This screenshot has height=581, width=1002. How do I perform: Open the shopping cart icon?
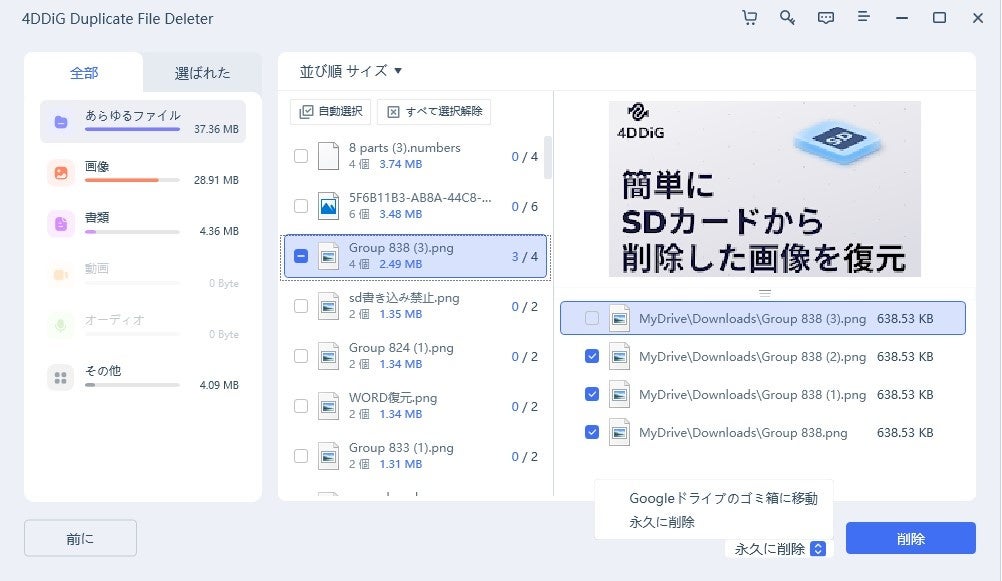(x=750, y=18)
